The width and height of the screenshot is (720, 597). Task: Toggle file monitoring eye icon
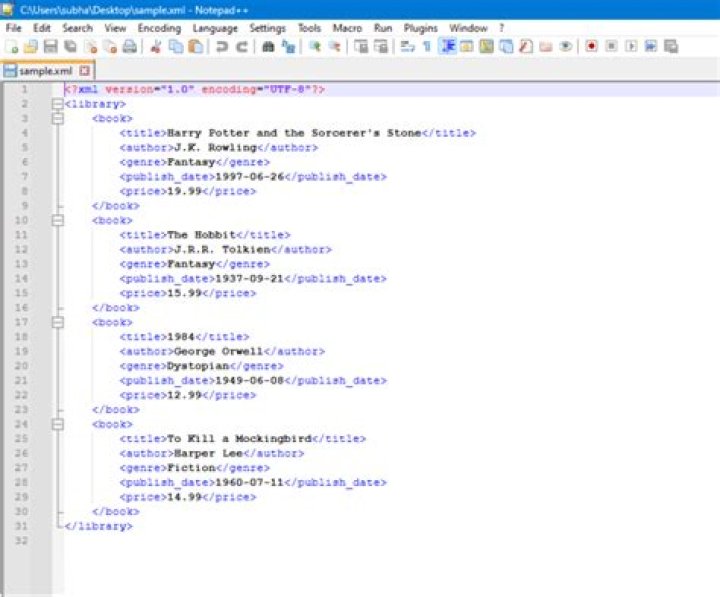pos(566,46)
